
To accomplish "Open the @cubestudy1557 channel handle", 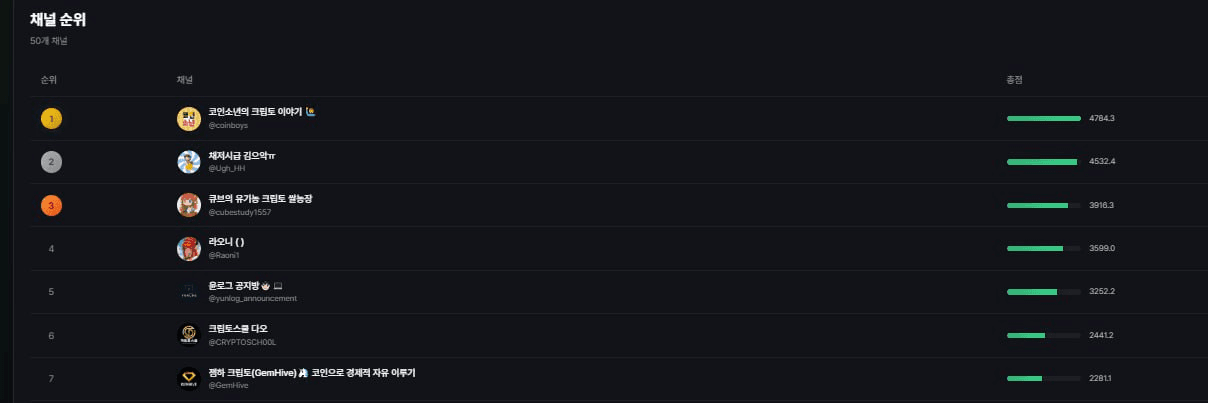I will coord(239,212).
